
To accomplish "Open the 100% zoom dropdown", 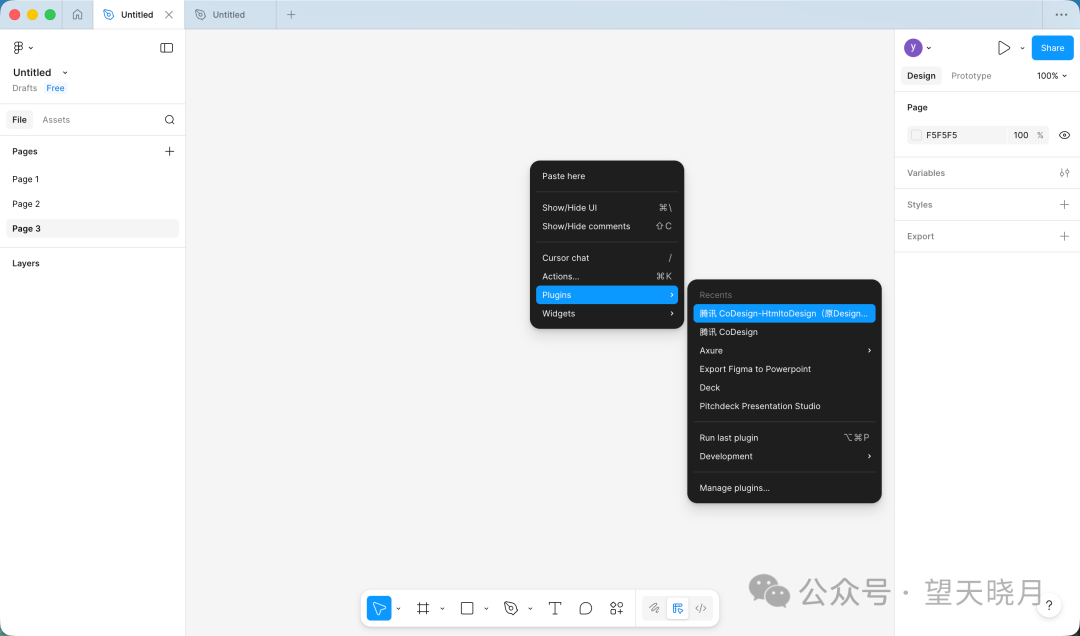I will point(1052,76).
